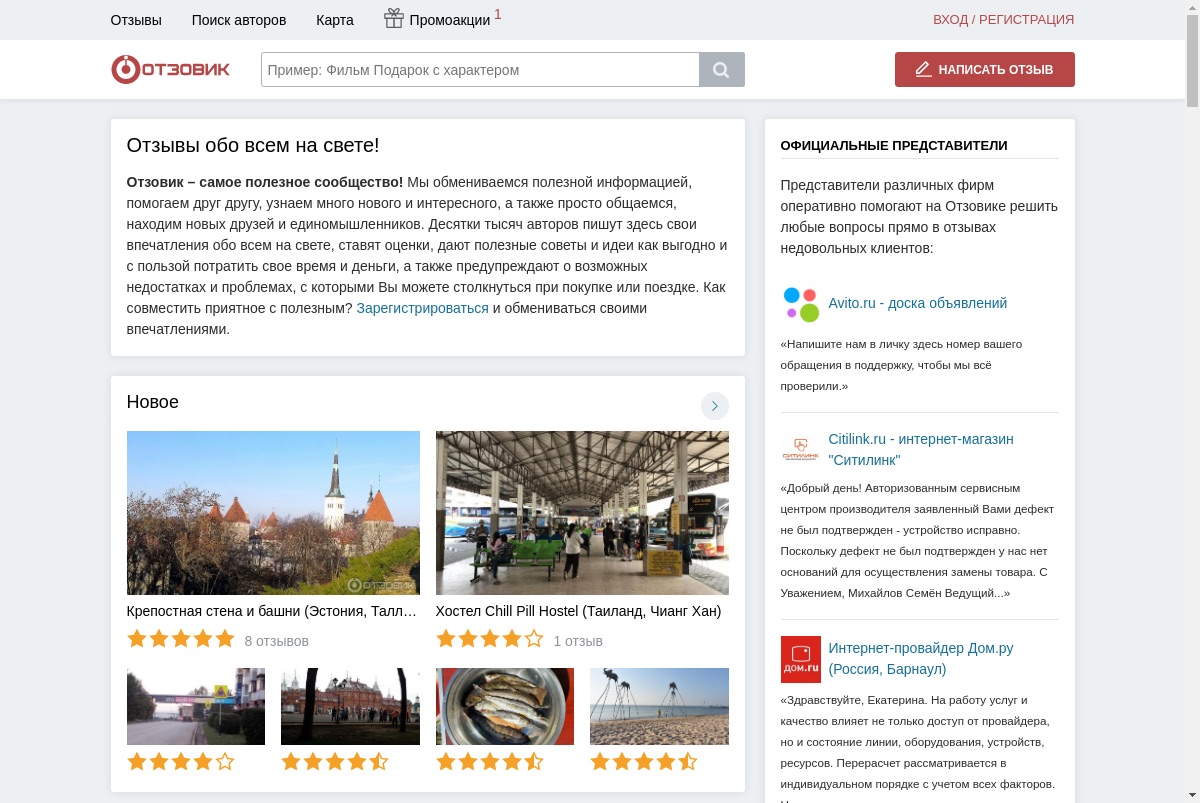1200x803 pixels.
Task: Click the Avito.ru - доска объявлений link
Action: coord(918,303)
